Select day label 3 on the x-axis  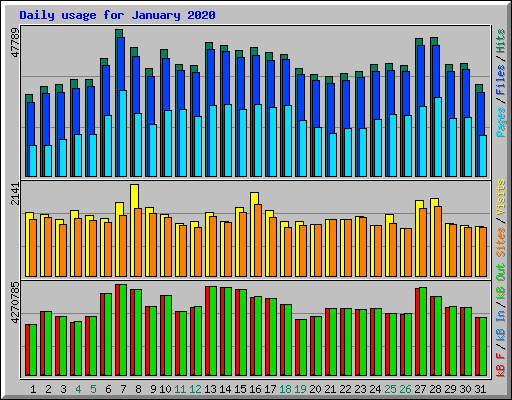63,389
